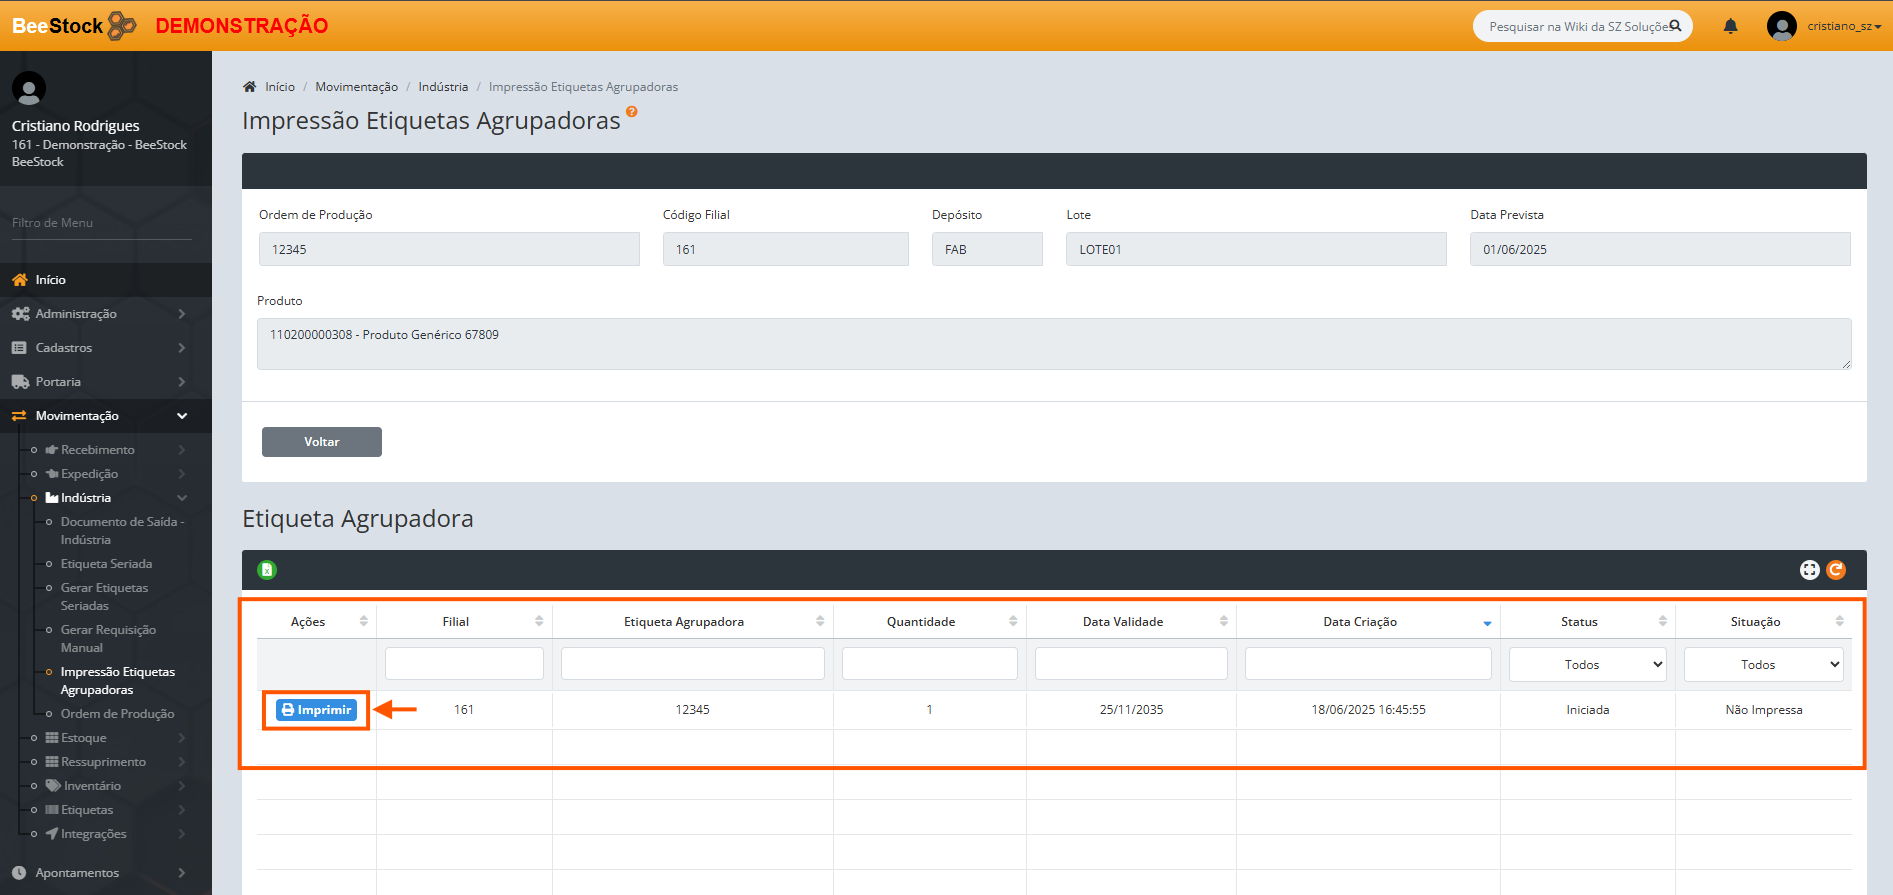Click the fullscreen expand grid icon

coord(1809,570)
